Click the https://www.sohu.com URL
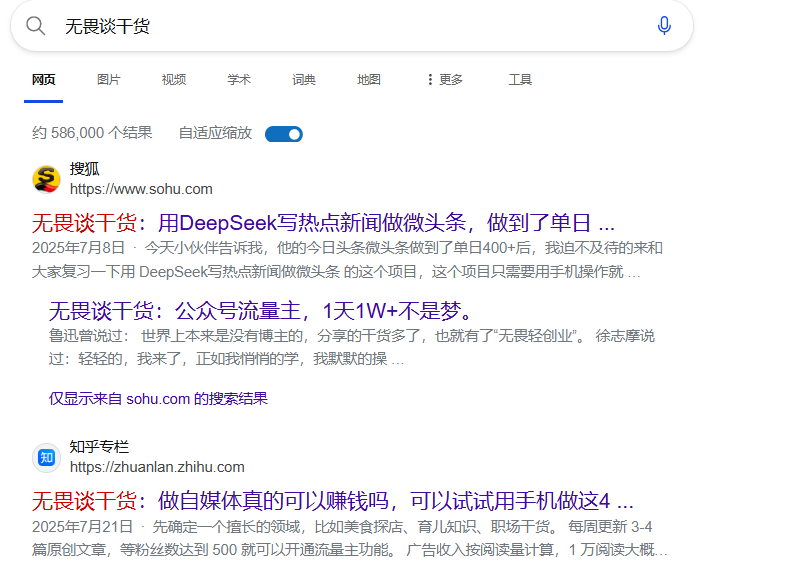787x587 pixels. click(141, 189)
